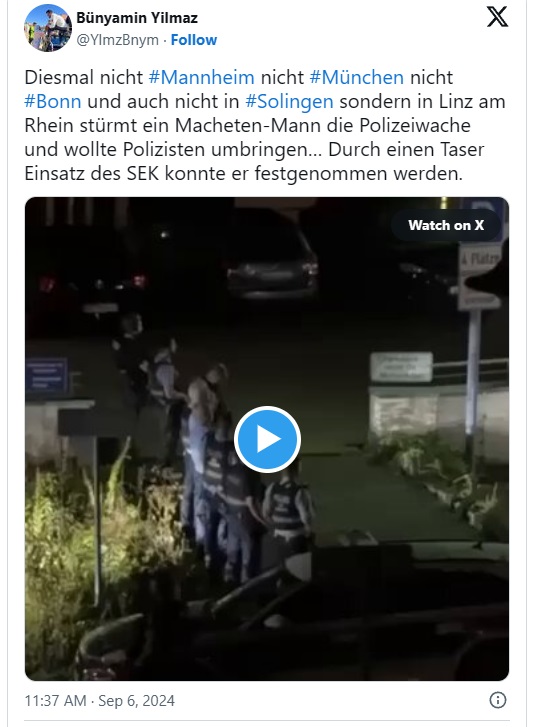This screenshot has height=727, width=535.
Task: Open the #Solingen hashtag
Action: pyautogui.click(x=289, y=102)
